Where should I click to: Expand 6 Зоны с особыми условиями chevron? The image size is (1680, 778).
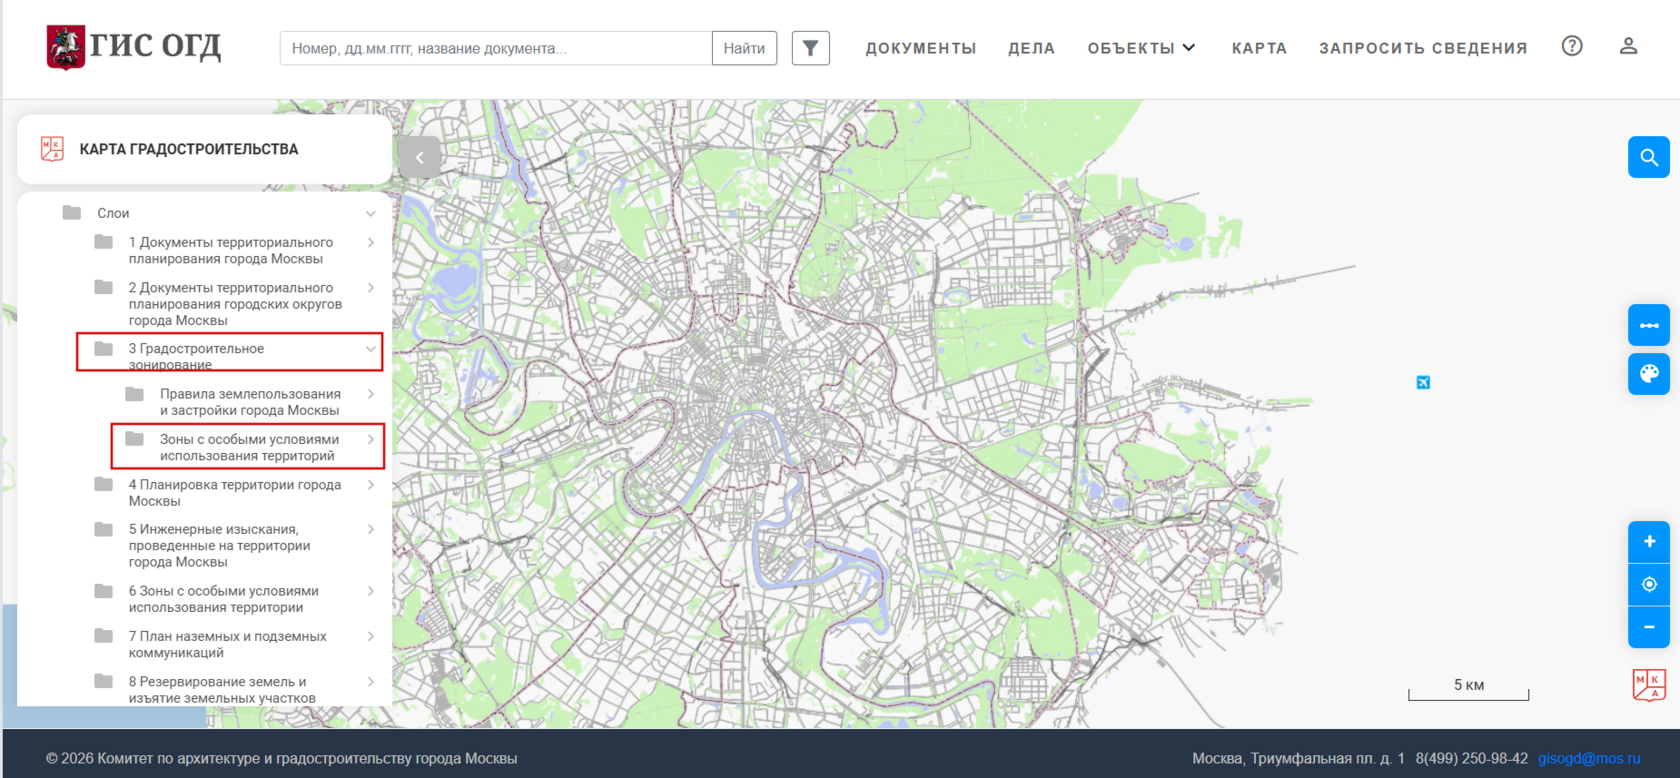click(x=371, y=591)
